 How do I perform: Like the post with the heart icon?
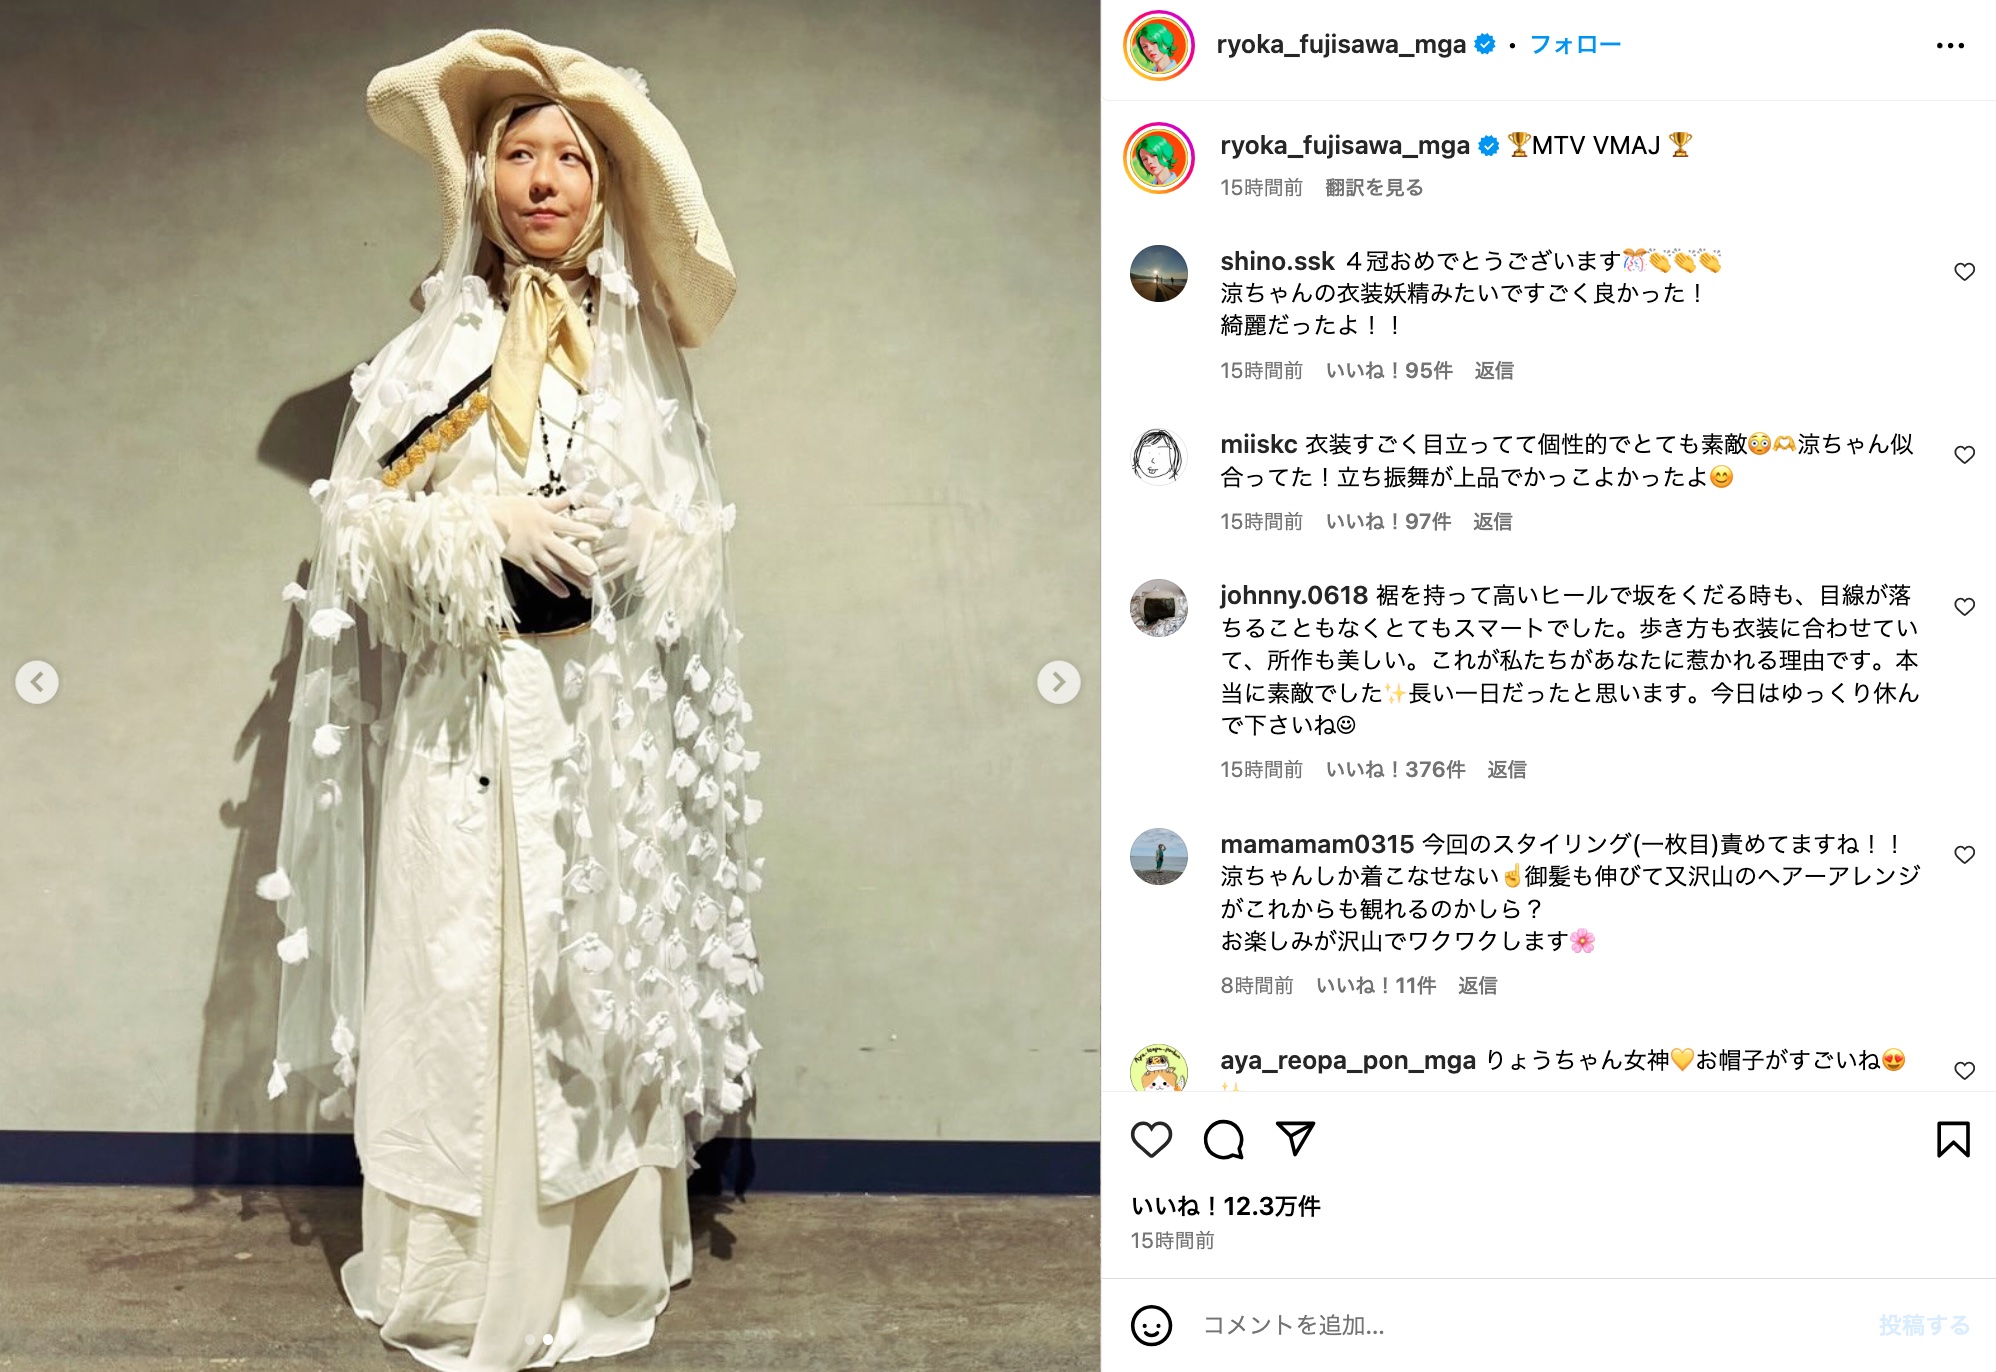pyautogui.click(x=1151, y=1139)
